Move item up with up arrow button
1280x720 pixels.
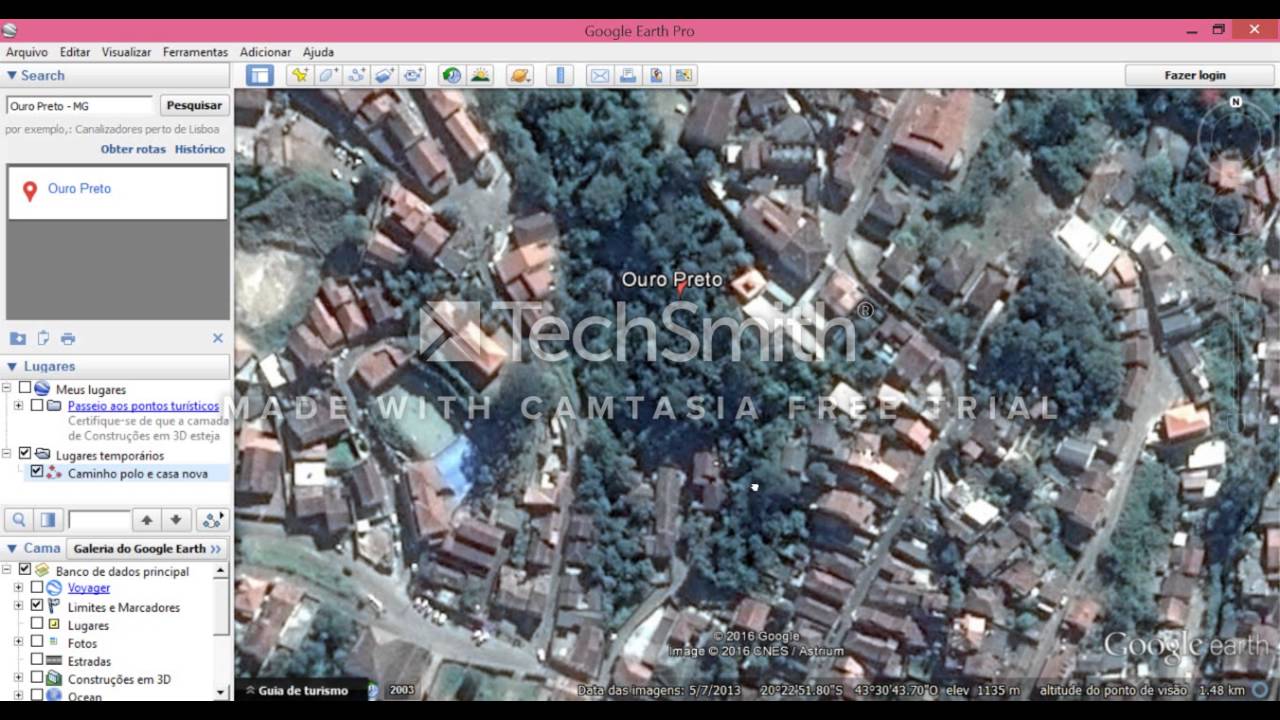click(x=147, y=520)
